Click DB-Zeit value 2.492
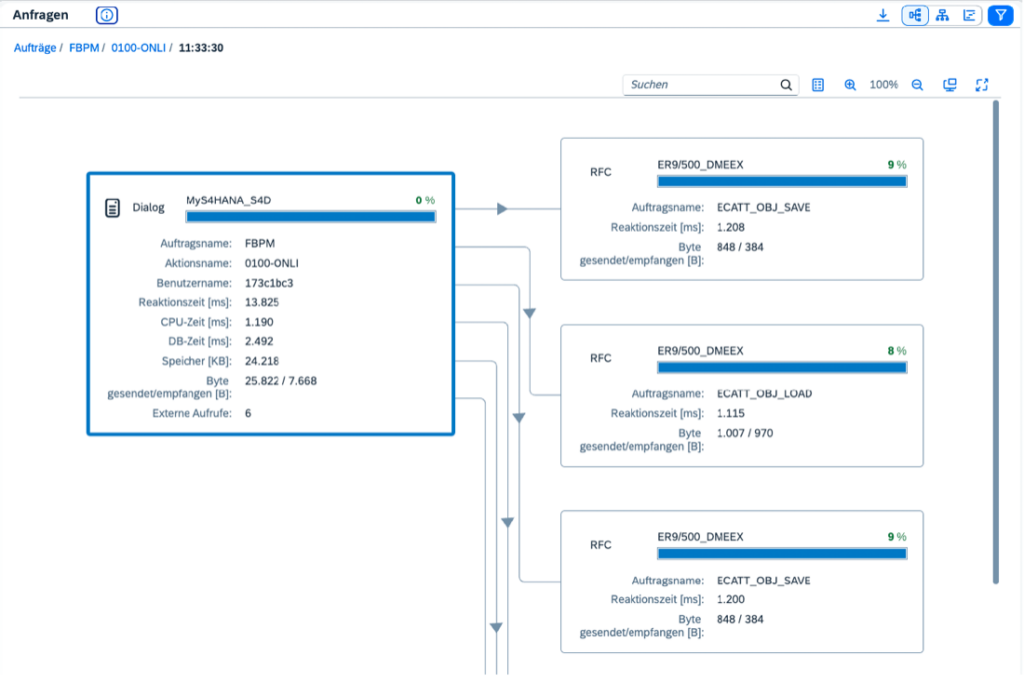Viewport: 1024px width, 682px height. coord(259,342)
